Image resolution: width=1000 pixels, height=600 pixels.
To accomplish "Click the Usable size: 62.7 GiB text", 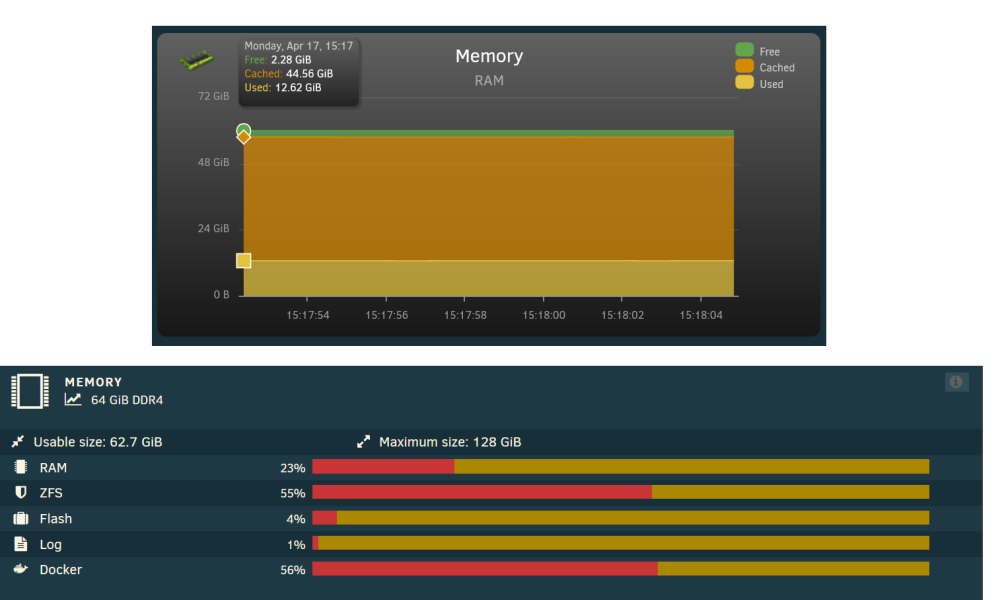I will (x=98, y=442).
